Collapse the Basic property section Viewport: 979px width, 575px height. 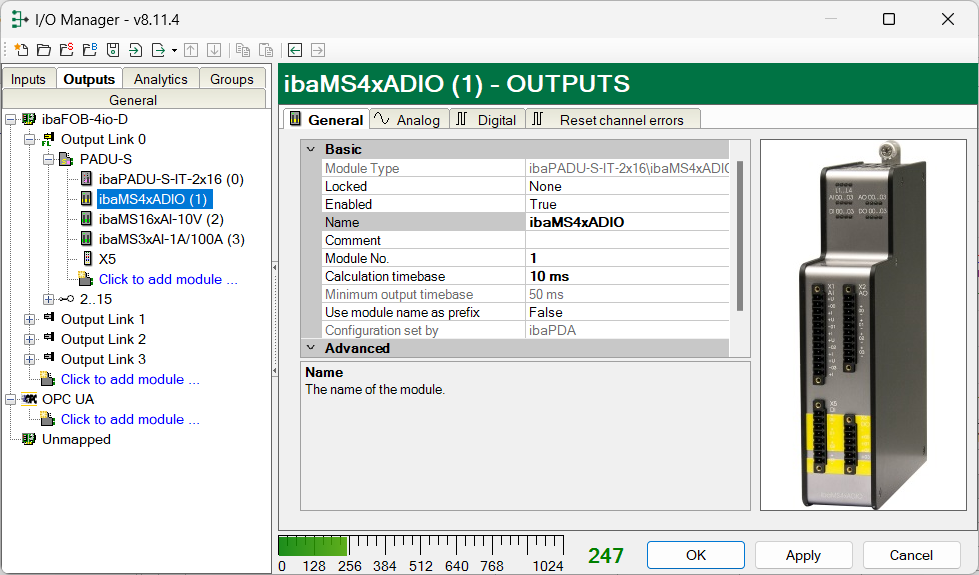tap(309, 149)
